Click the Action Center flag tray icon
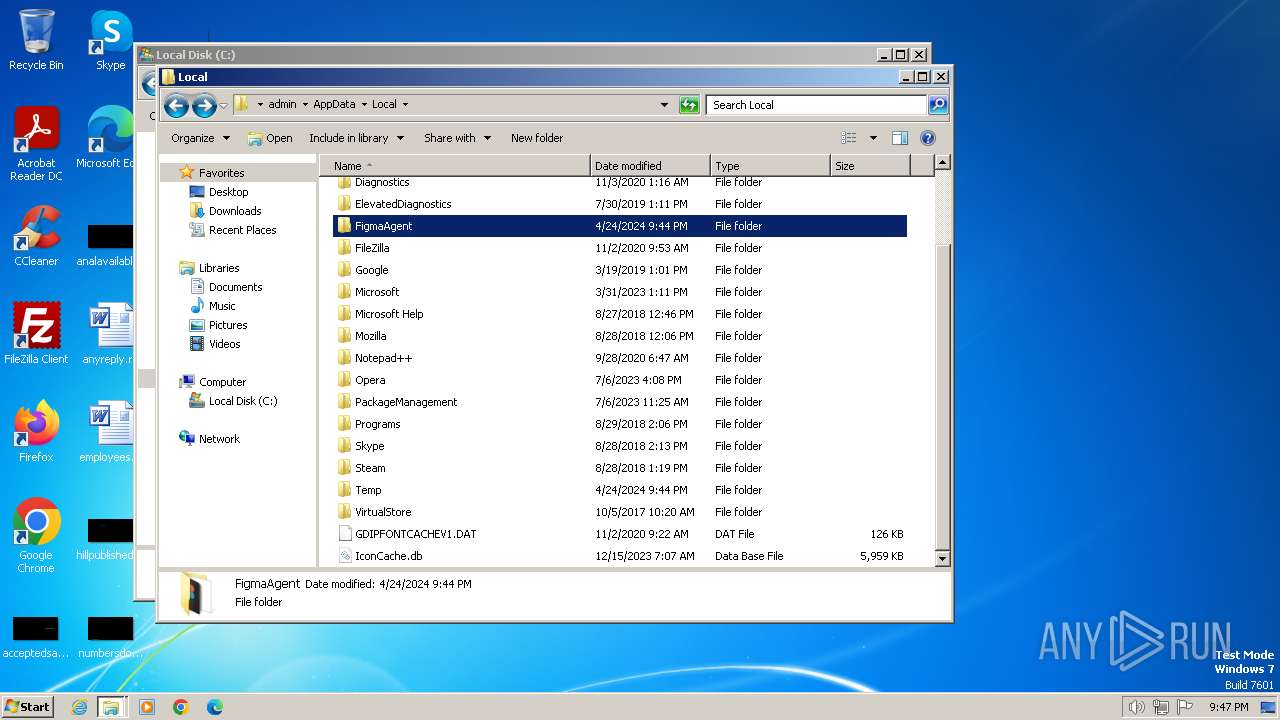The height and width of the screenshot is (720, 1280). click(x=1185, y=707)
